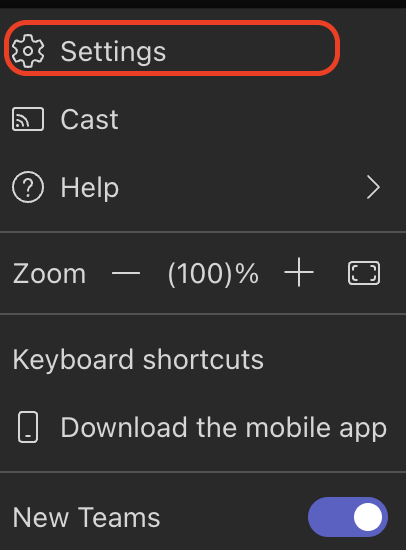Screen dimensions: 406x550
Task: Click the white knob of New Teams switch
Action: point(368,517)
